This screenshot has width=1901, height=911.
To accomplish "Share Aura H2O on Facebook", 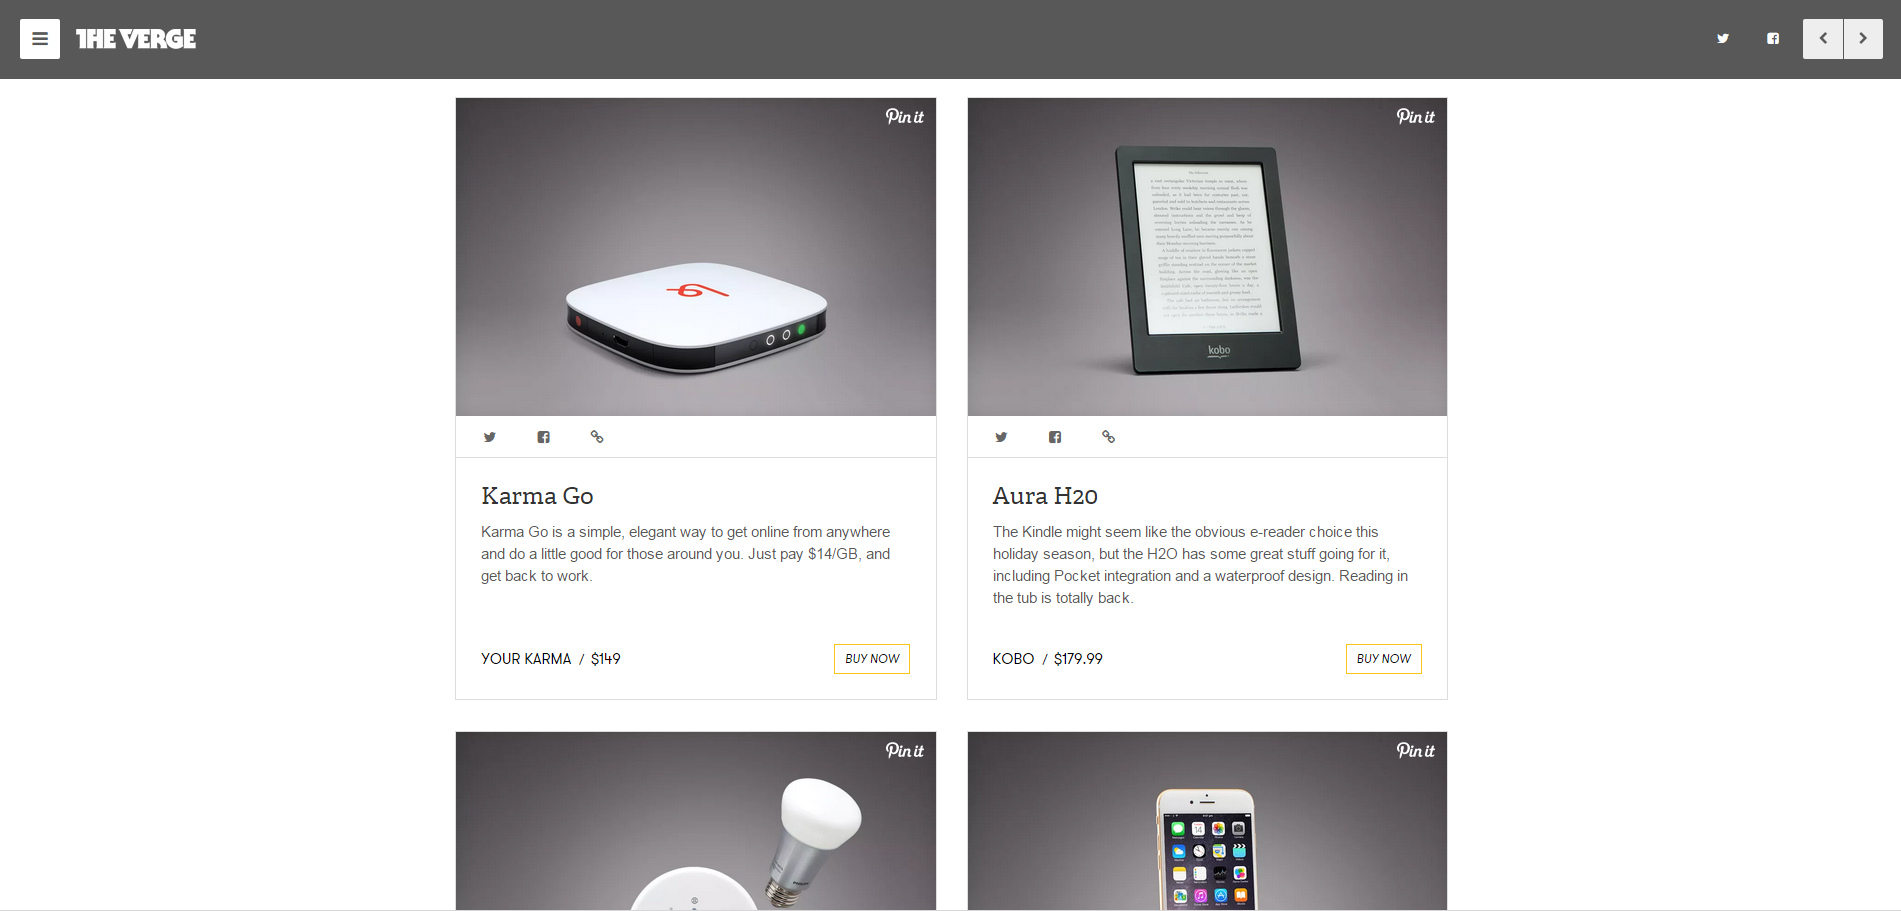I will (1055, 437).
